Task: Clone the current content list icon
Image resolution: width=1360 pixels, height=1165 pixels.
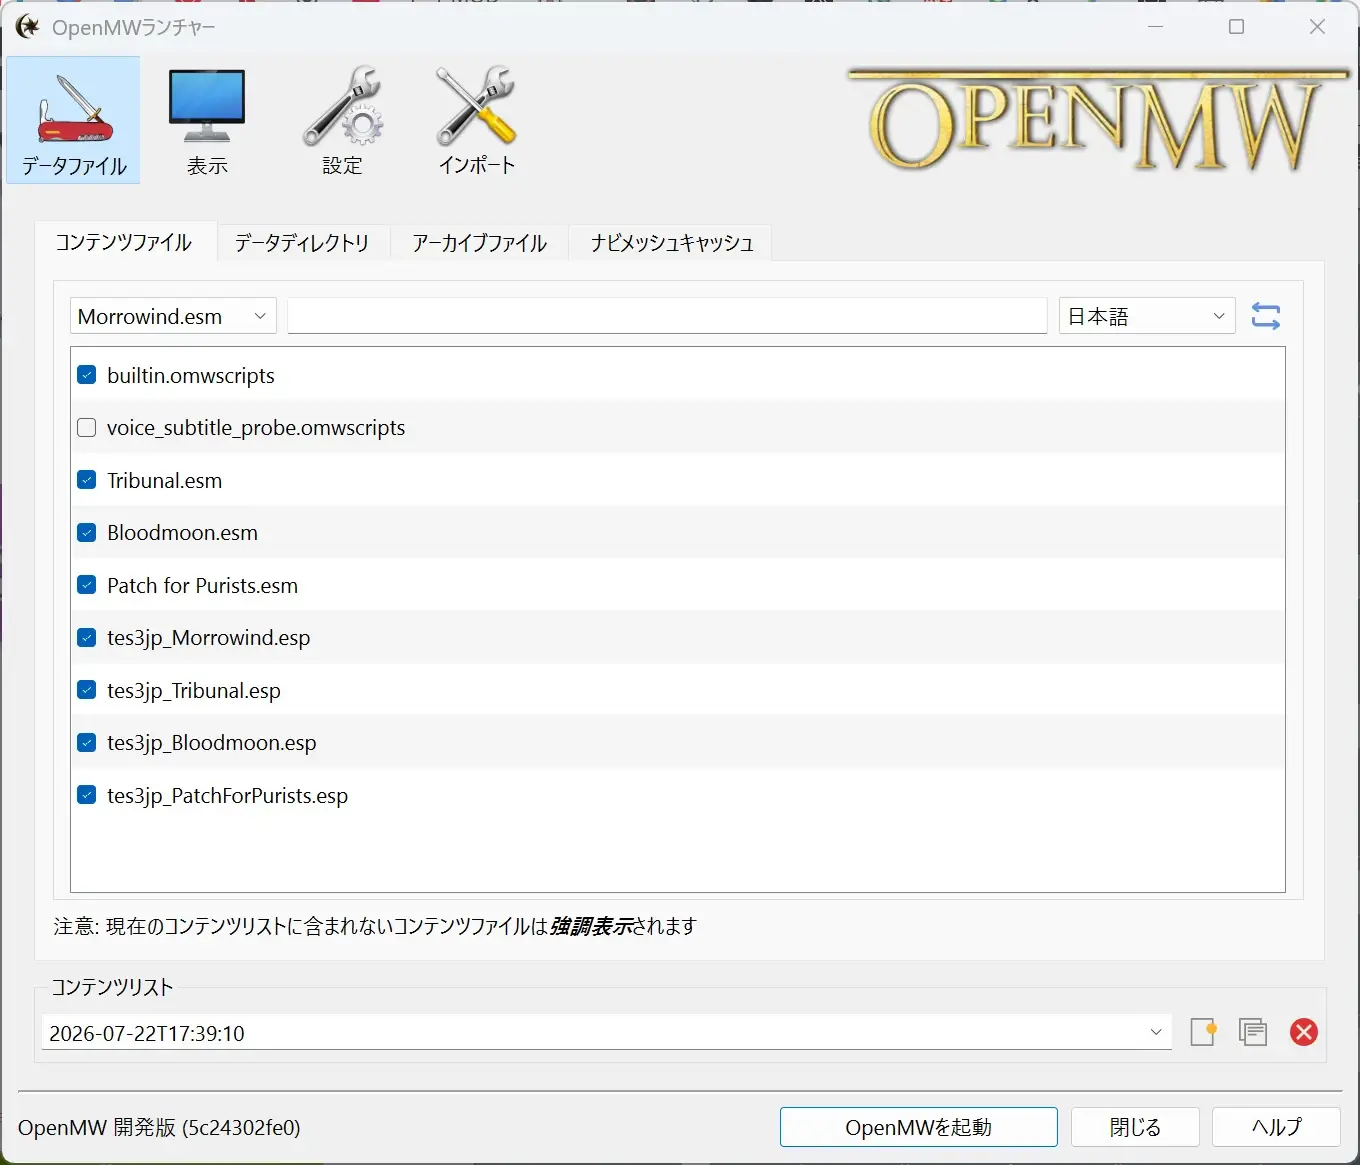Action: [1253, 1032]
